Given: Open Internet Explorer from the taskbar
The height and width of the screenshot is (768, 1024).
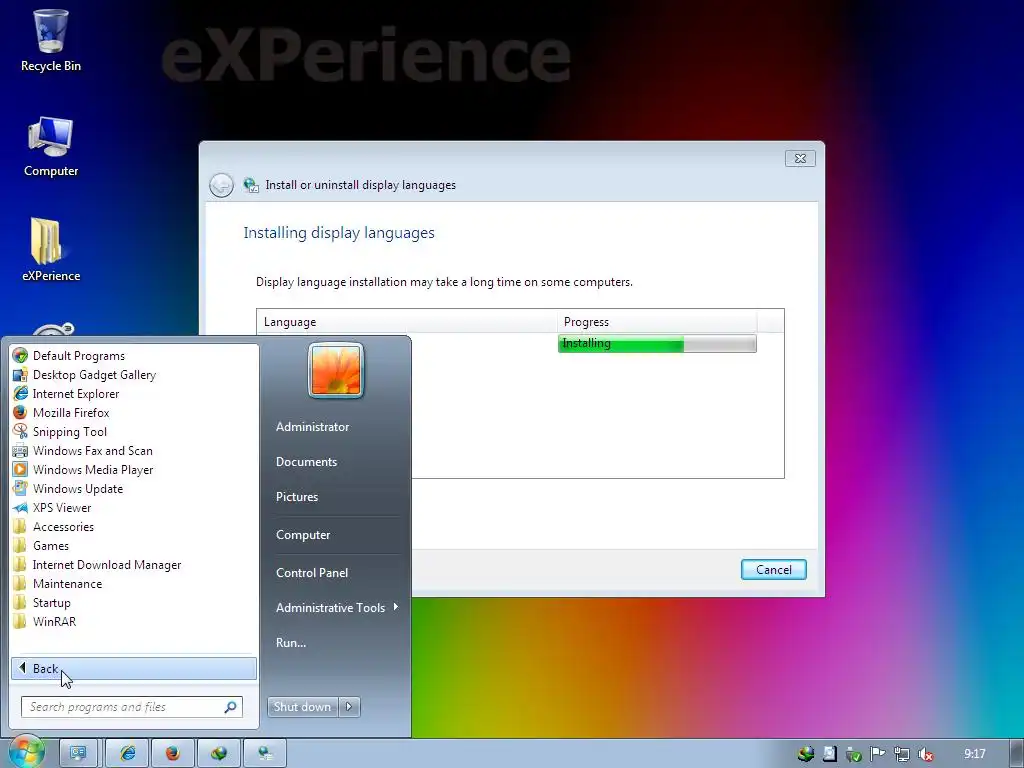Looking at the screenshot, I should point(127,753).
